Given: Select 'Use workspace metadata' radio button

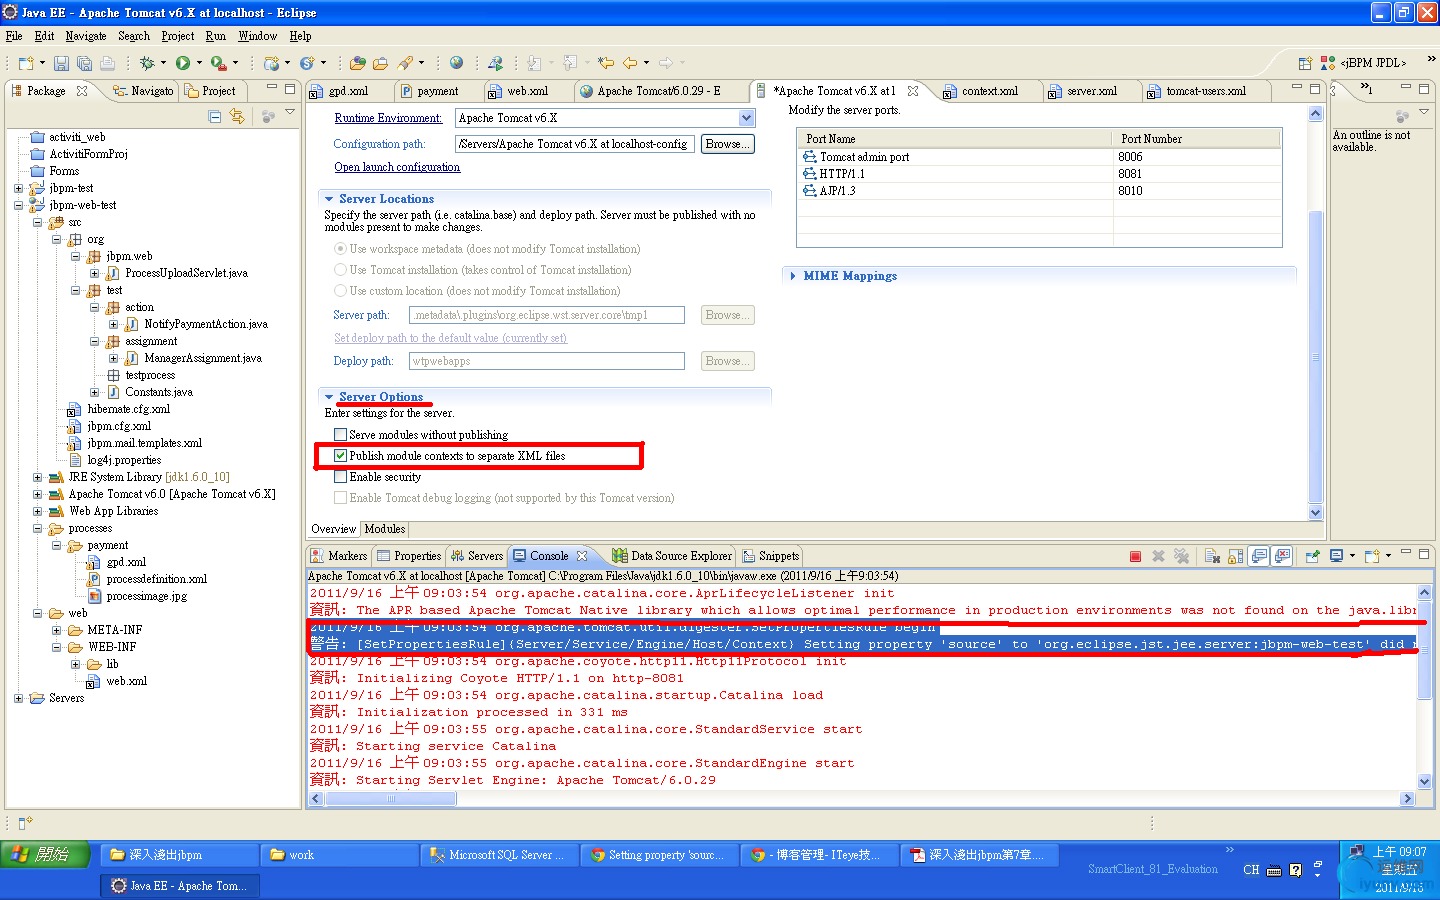Looking at the screenshot, I should coord(340,249).
